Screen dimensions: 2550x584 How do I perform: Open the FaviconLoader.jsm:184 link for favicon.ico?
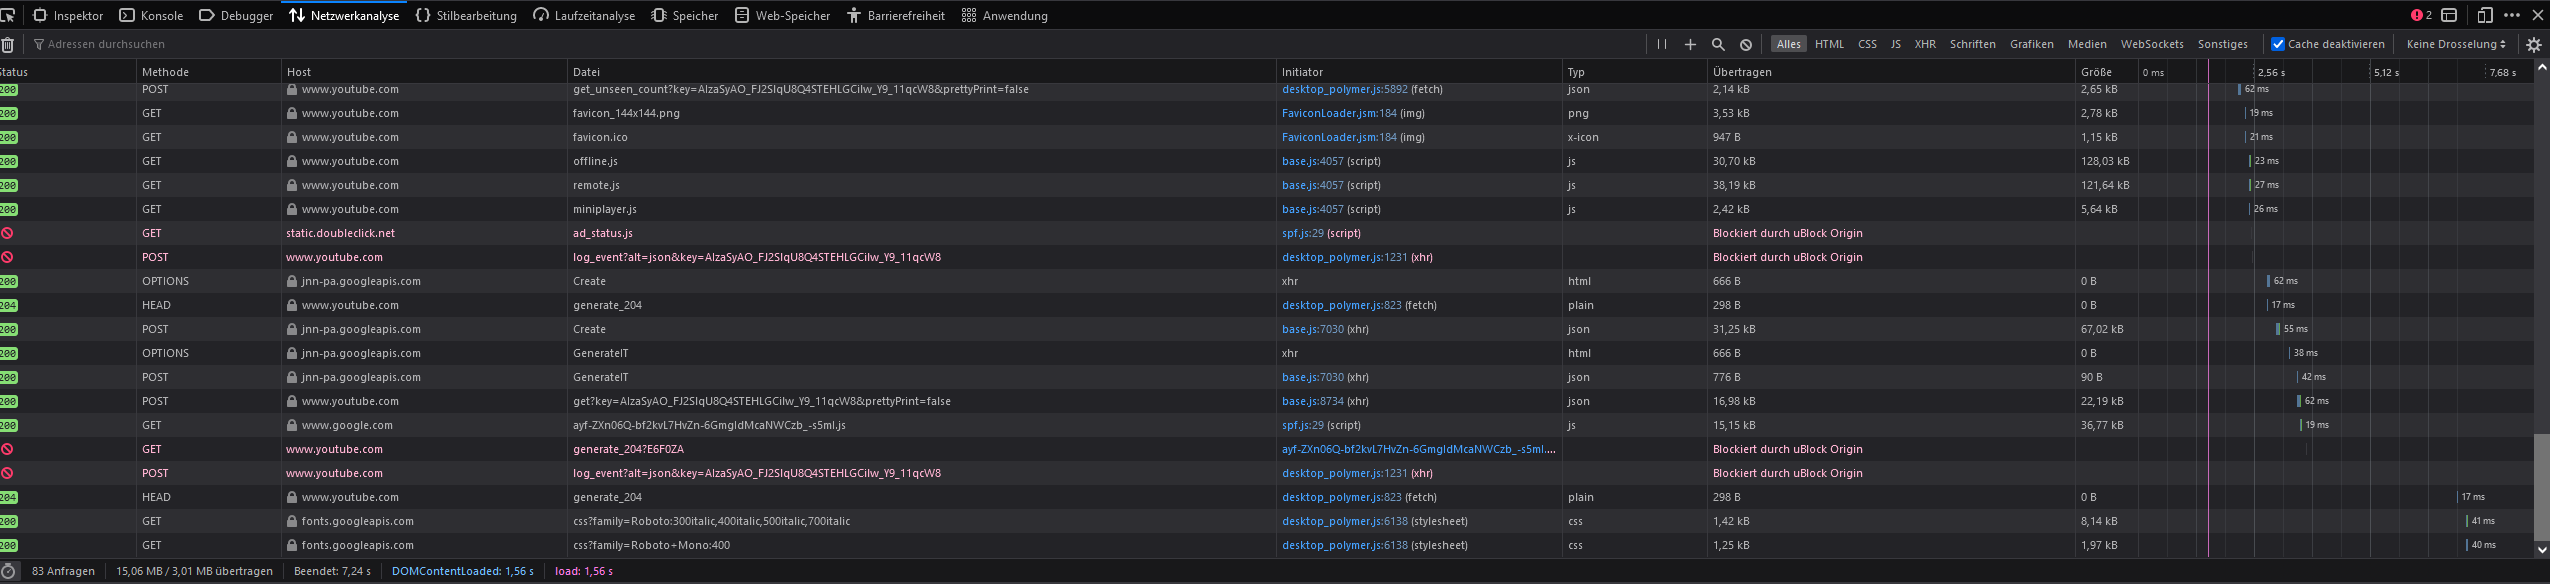point(1339,137)
